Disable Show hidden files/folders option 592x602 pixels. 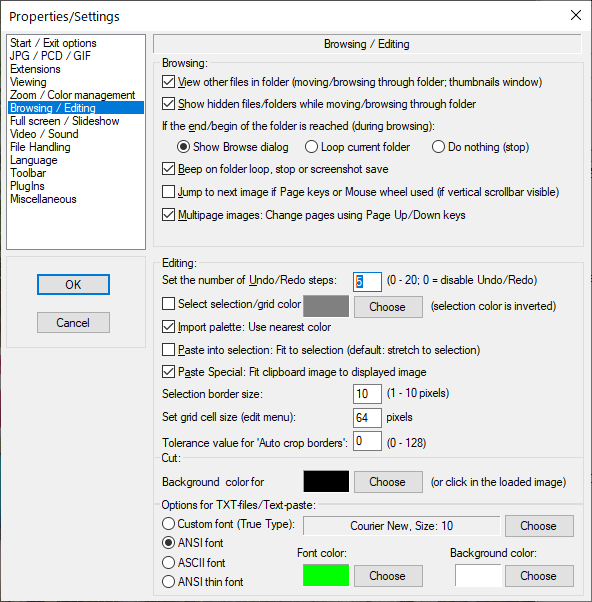pyautogui.click(x=168, y=104)
